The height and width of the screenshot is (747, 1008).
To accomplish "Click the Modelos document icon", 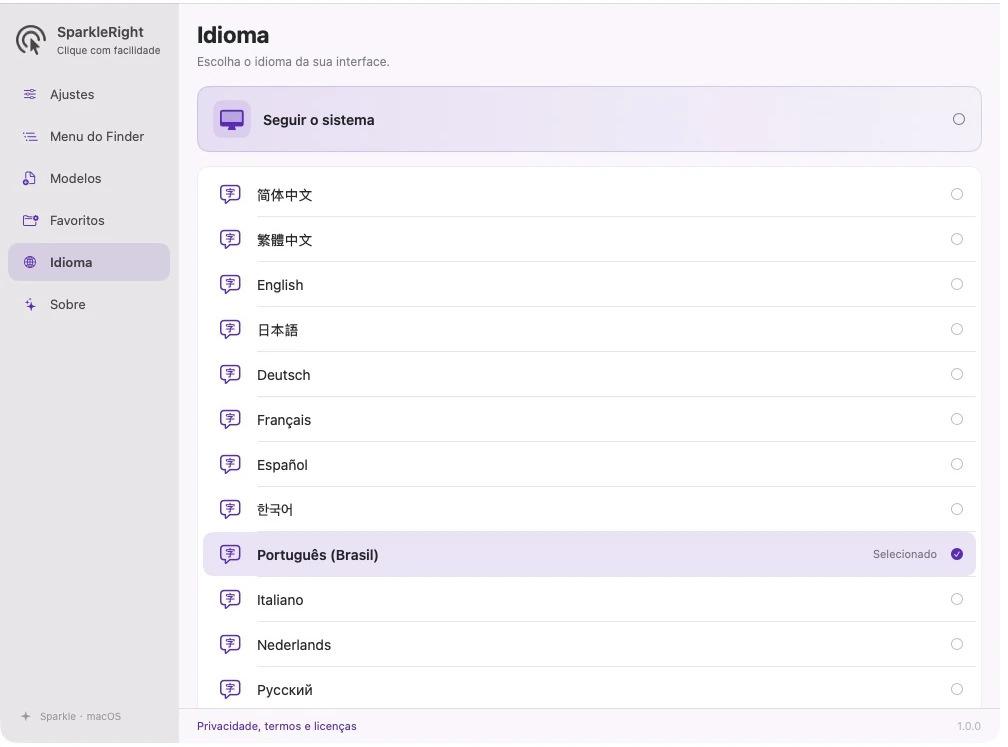I will coord(30,178).
